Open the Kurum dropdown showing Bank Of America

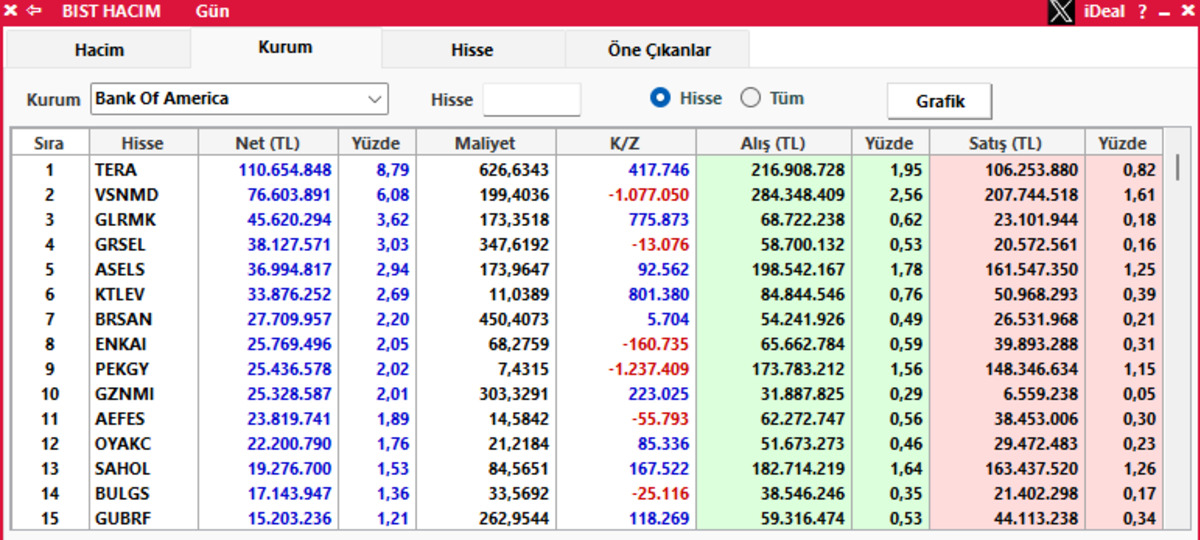coord(239,99)
